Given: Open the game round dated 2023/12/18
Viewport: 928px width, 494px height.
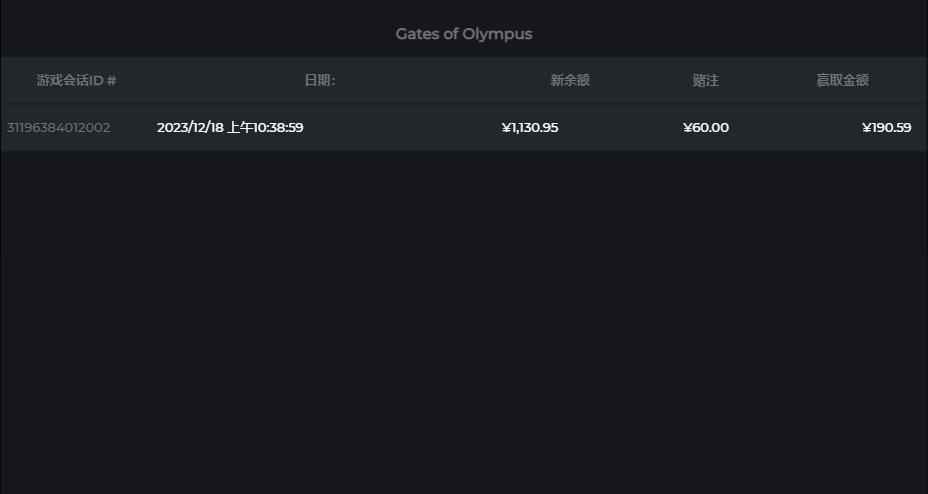Looking at the screenshot, I should [x=230, y=128].
